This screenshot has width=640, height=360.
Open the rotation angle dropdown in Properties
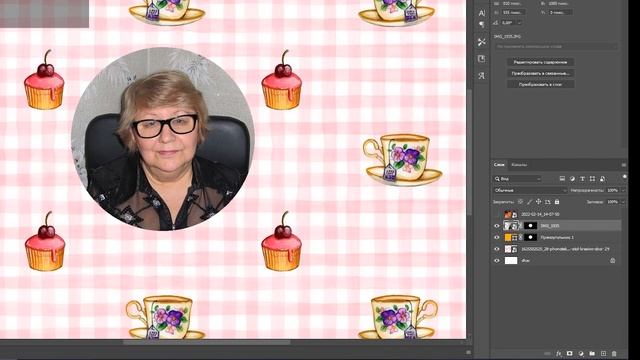pos(519,23)
